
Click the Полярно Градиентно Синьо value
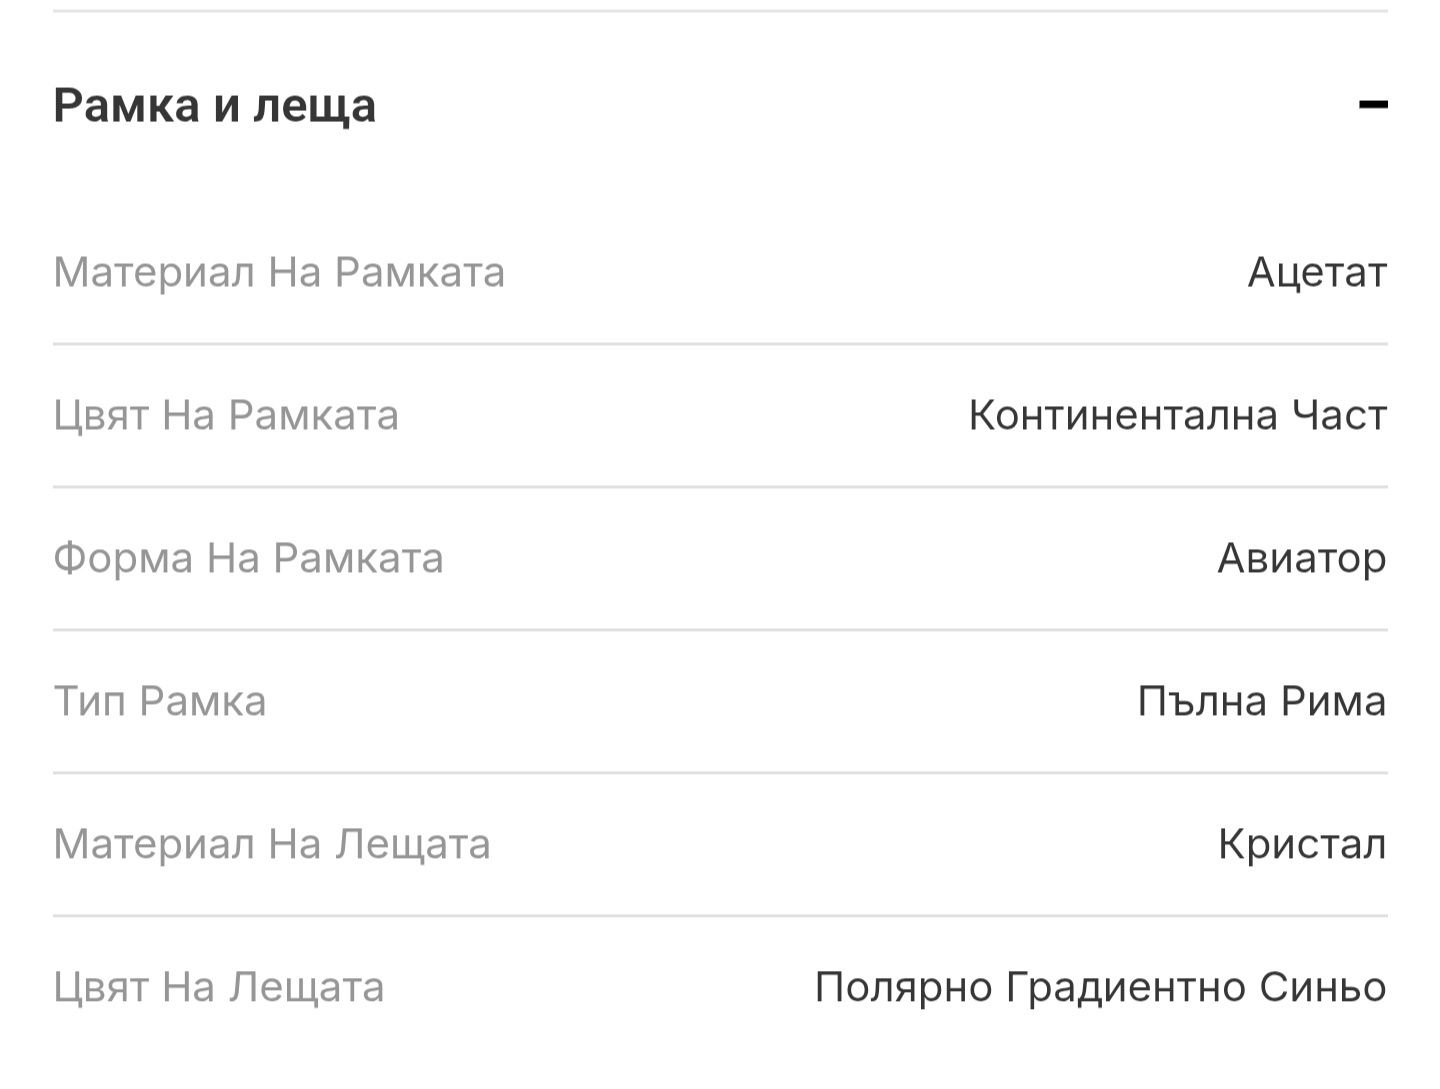click(1101, 988)
